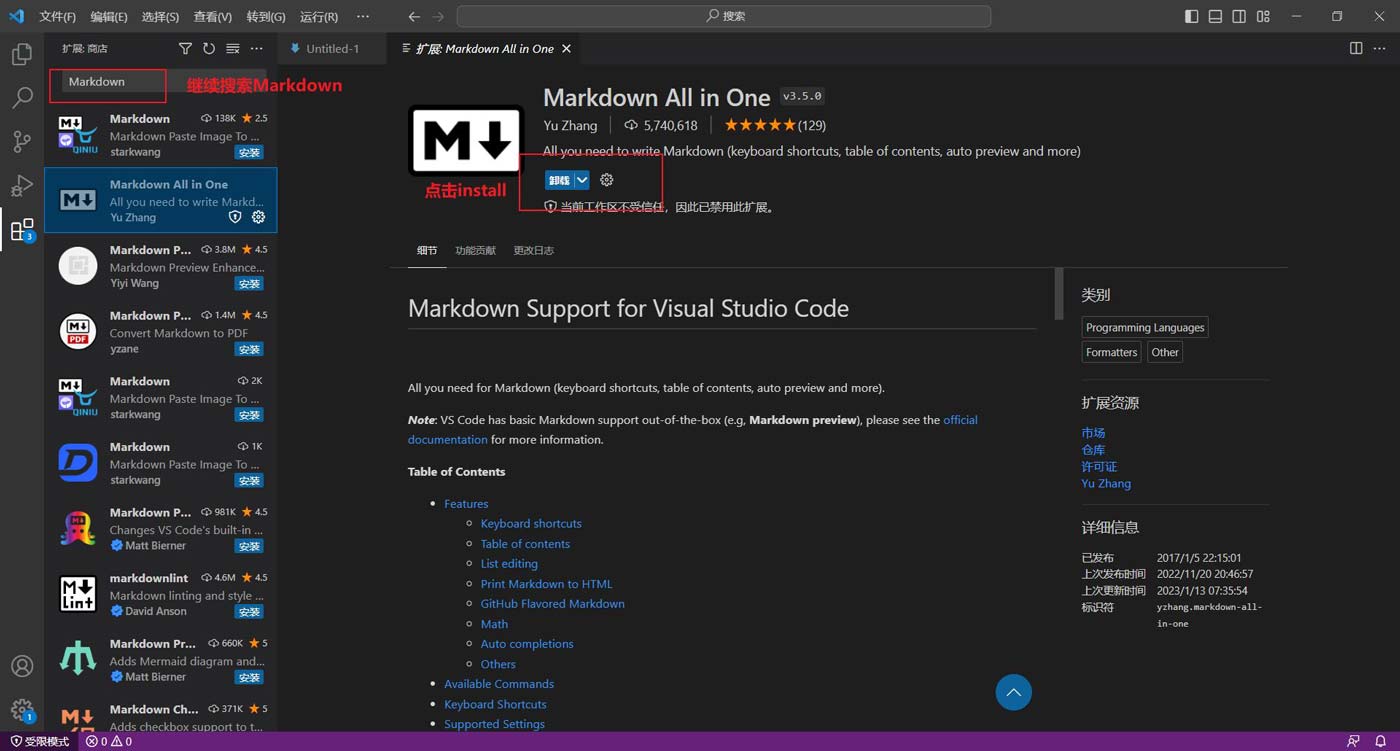This screenshot has height=751, width=1400.
Task: Filter extensions with the funnel icon
Action: pos(185,48)
